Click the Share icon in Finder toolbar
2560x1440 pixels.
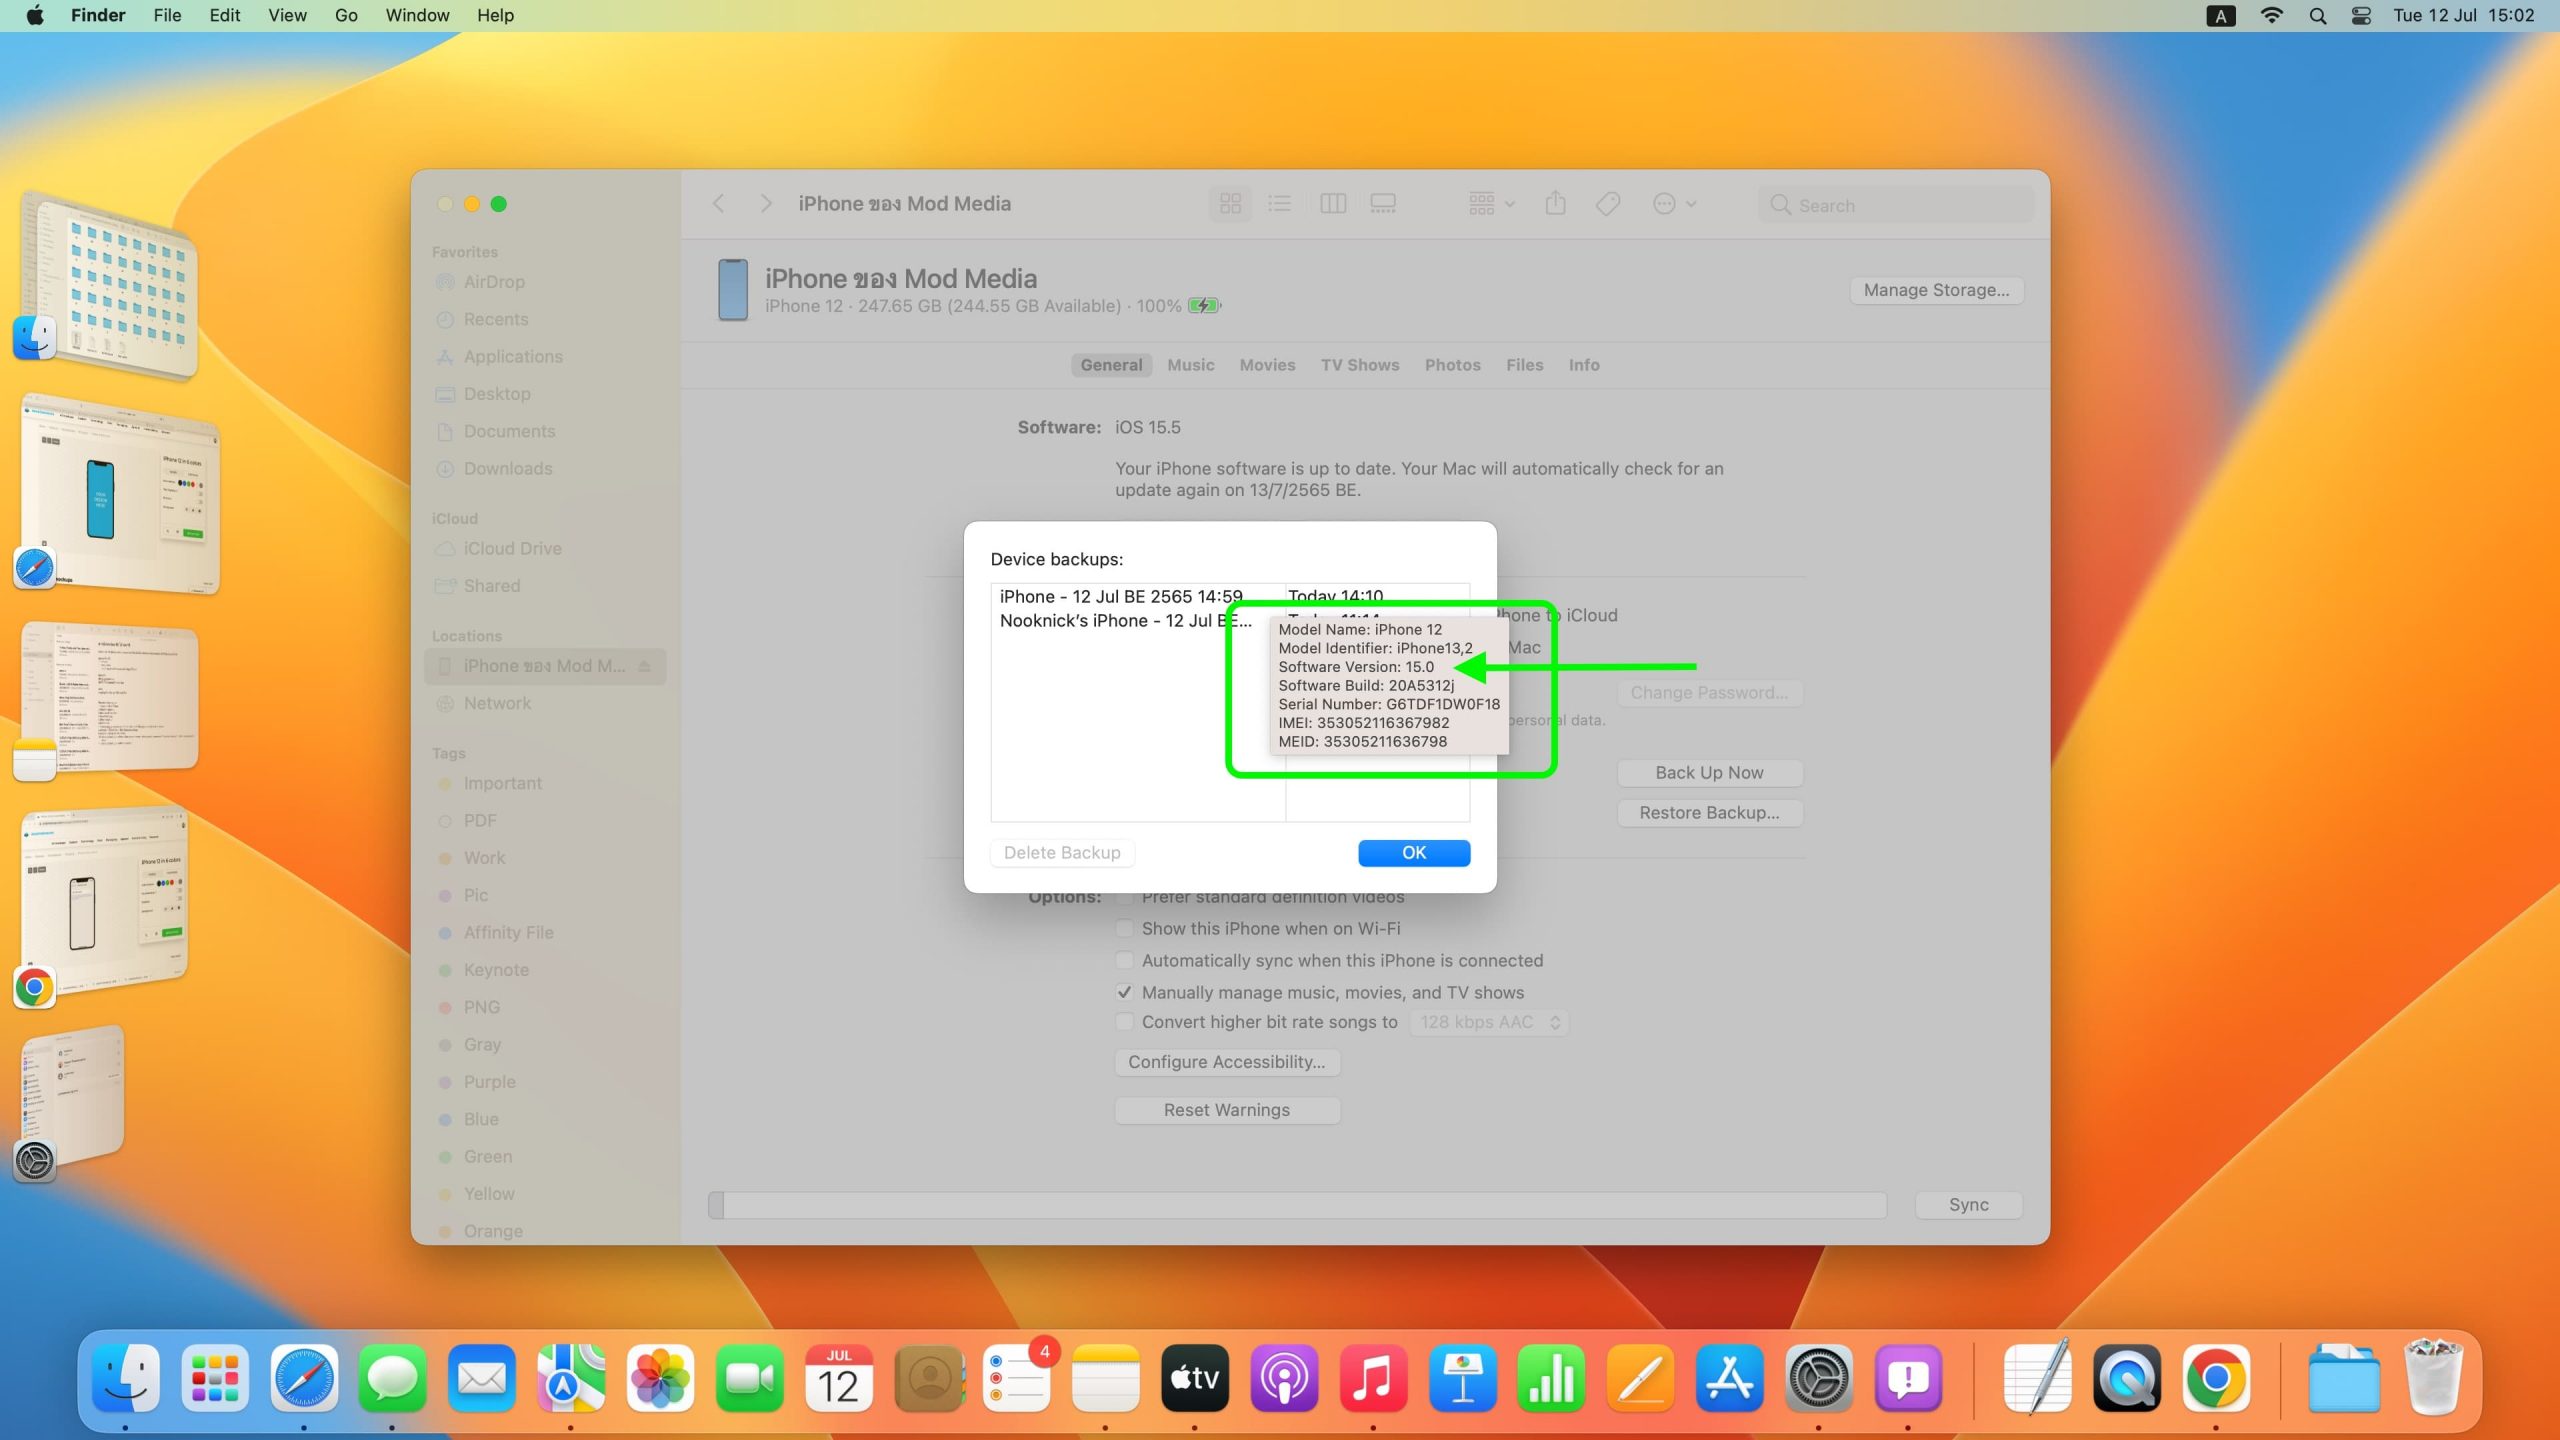tap(1555, 204)
